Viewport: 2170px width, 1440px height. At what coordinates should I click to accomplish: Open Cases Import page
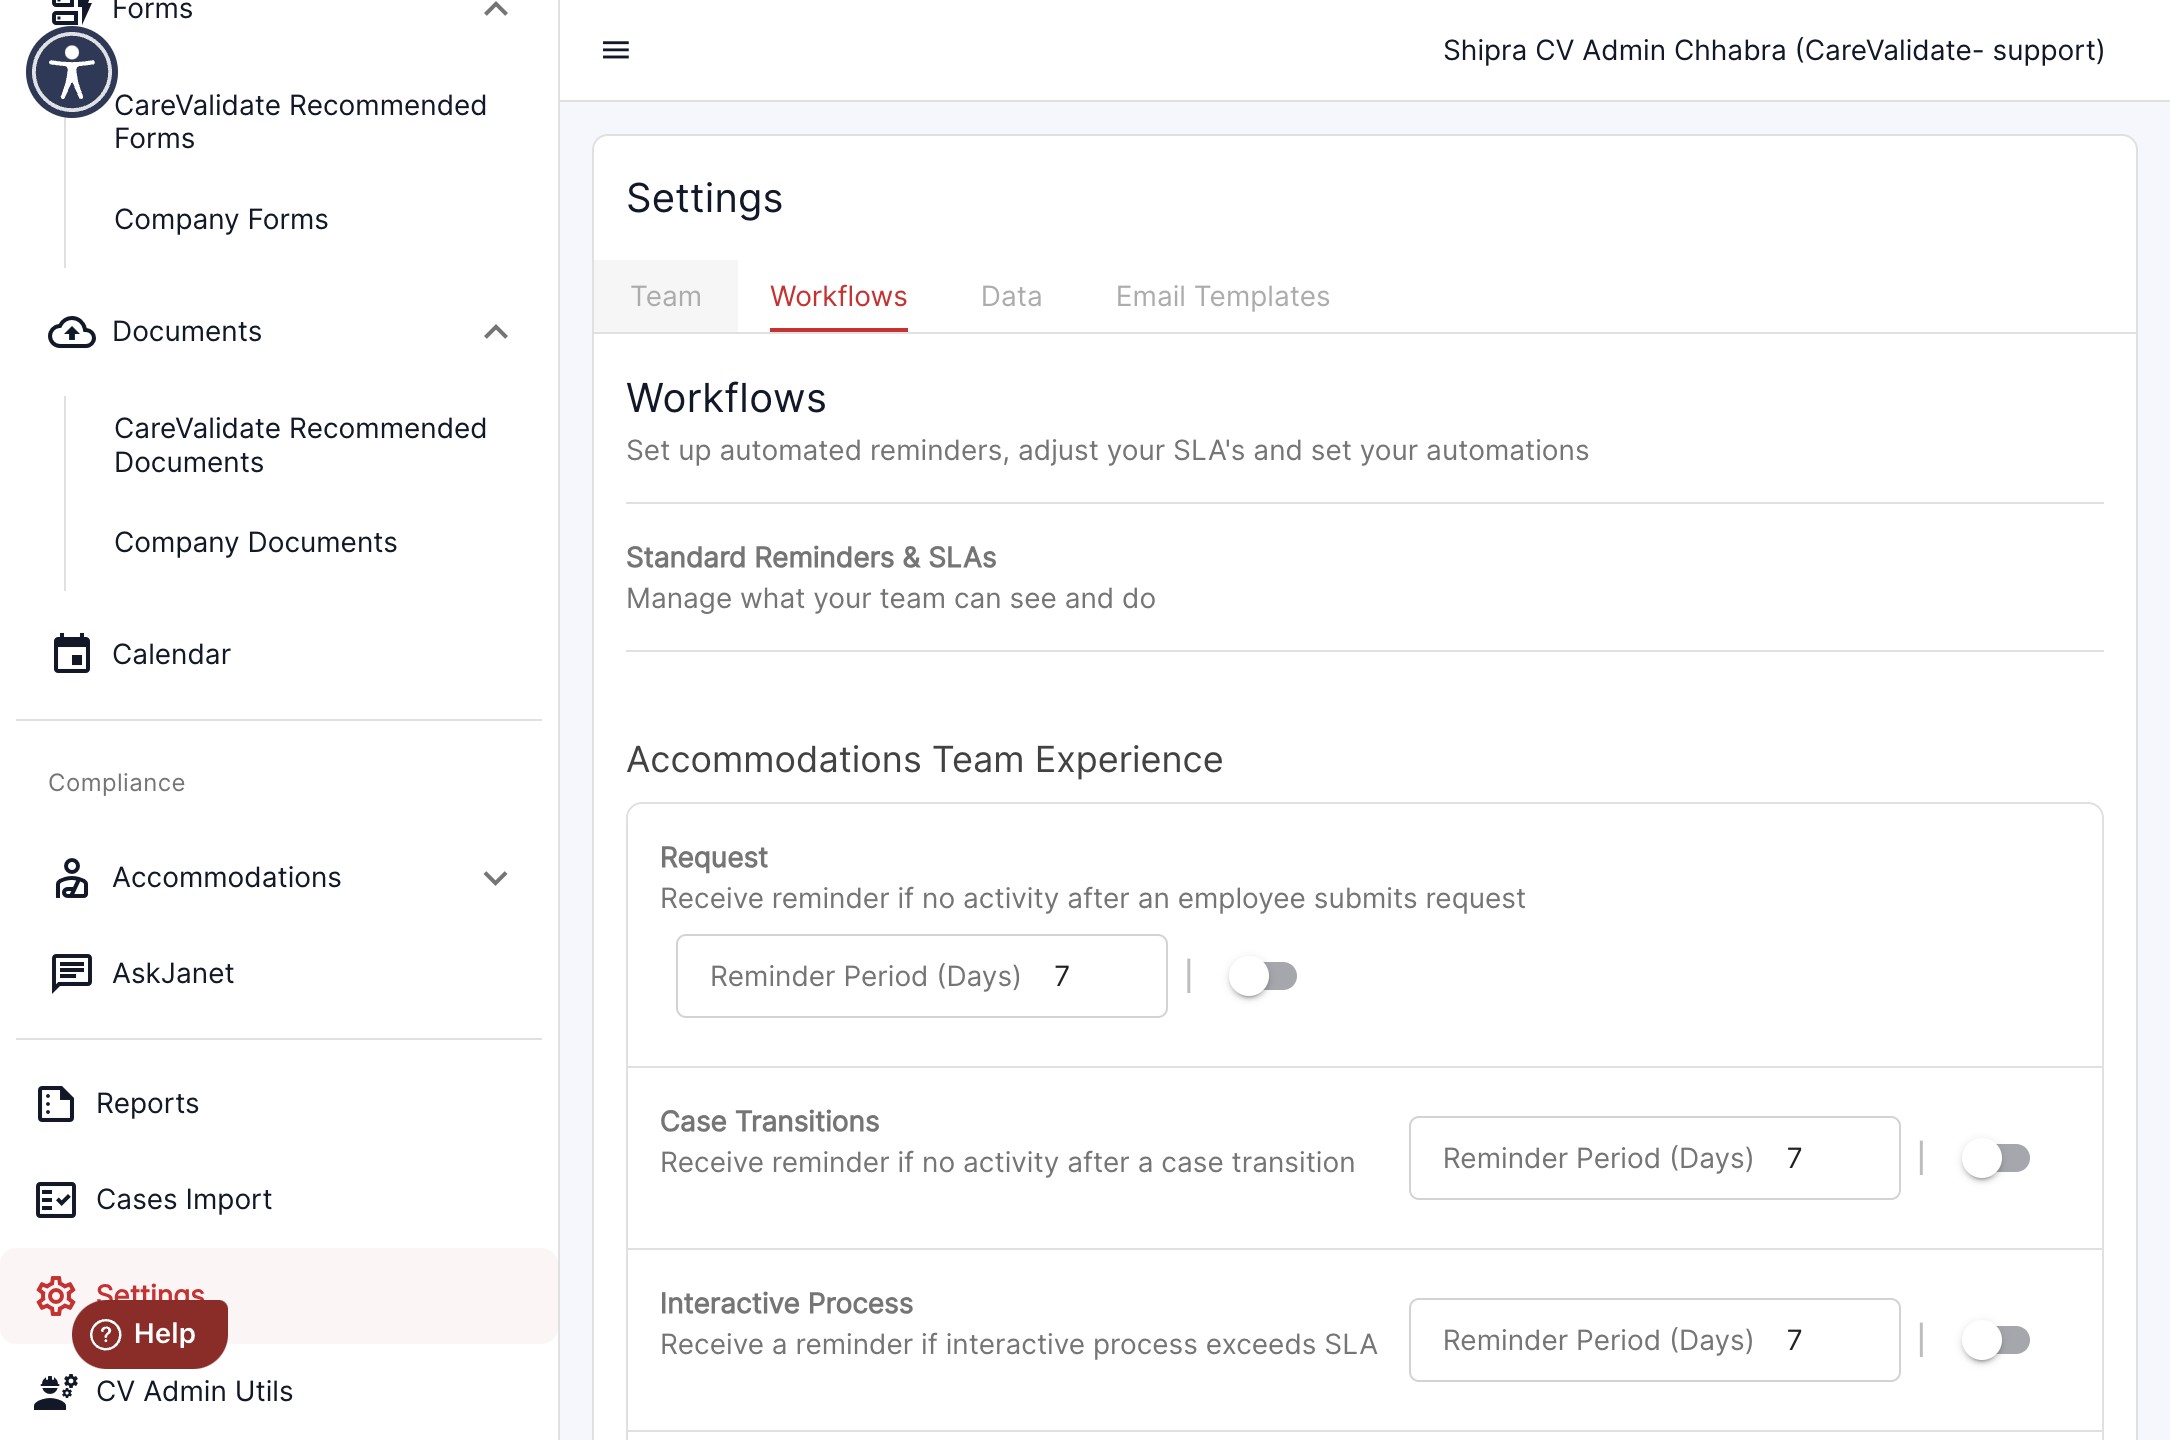pos(184,1199)
